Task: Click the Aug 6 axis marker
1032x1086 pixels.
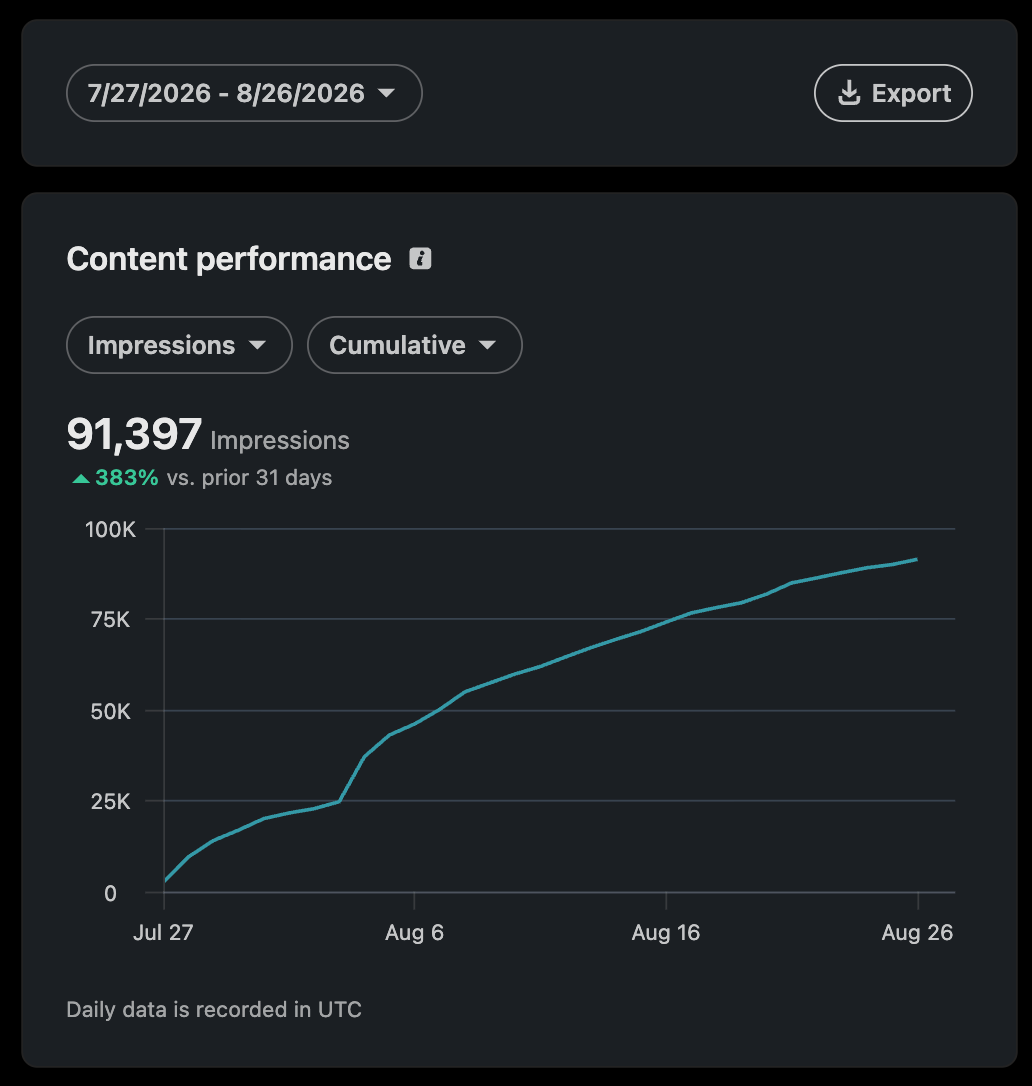Action: click(x=414, y=932)
